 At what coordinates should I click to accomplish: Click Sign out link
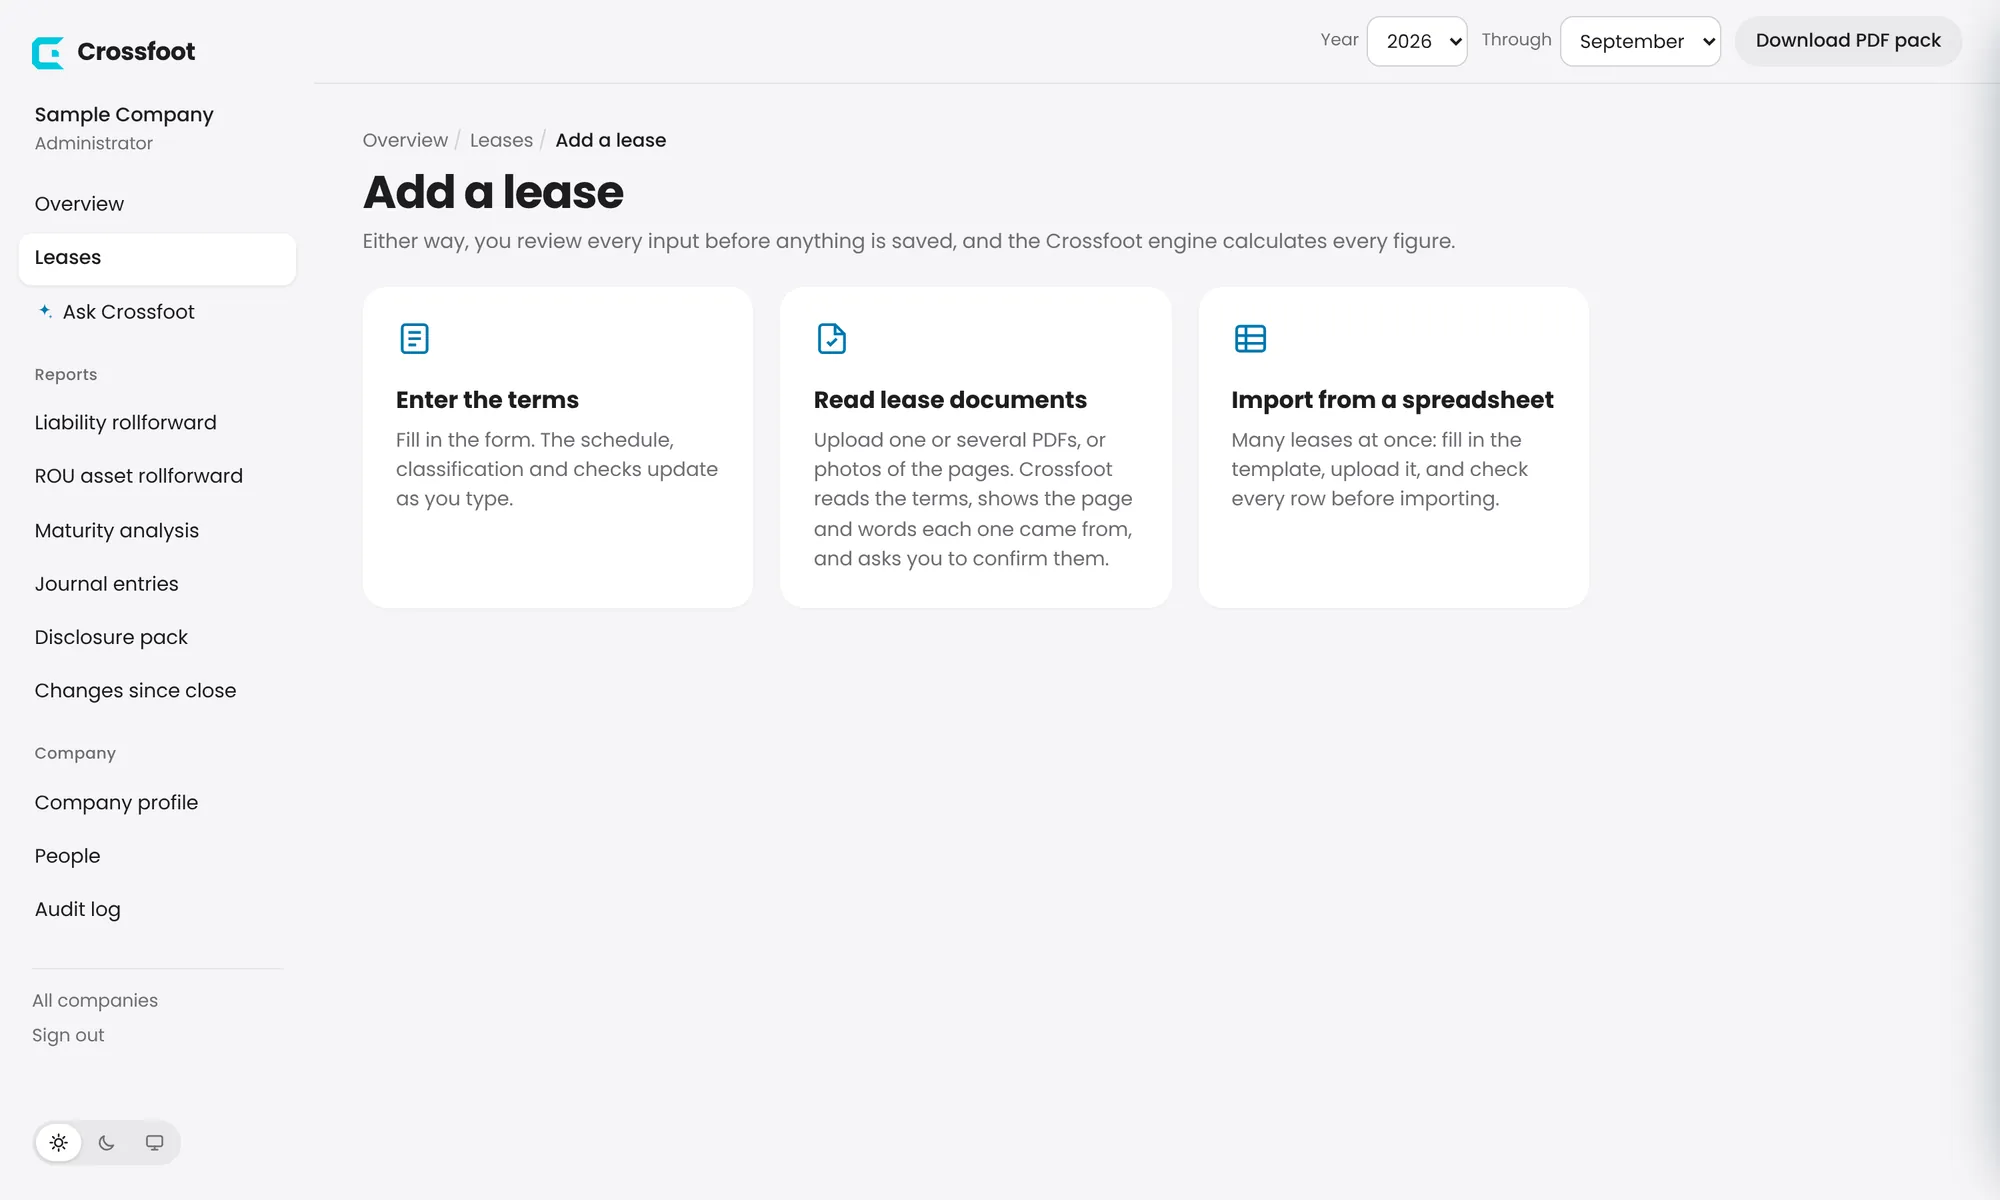click(68, 1035)
